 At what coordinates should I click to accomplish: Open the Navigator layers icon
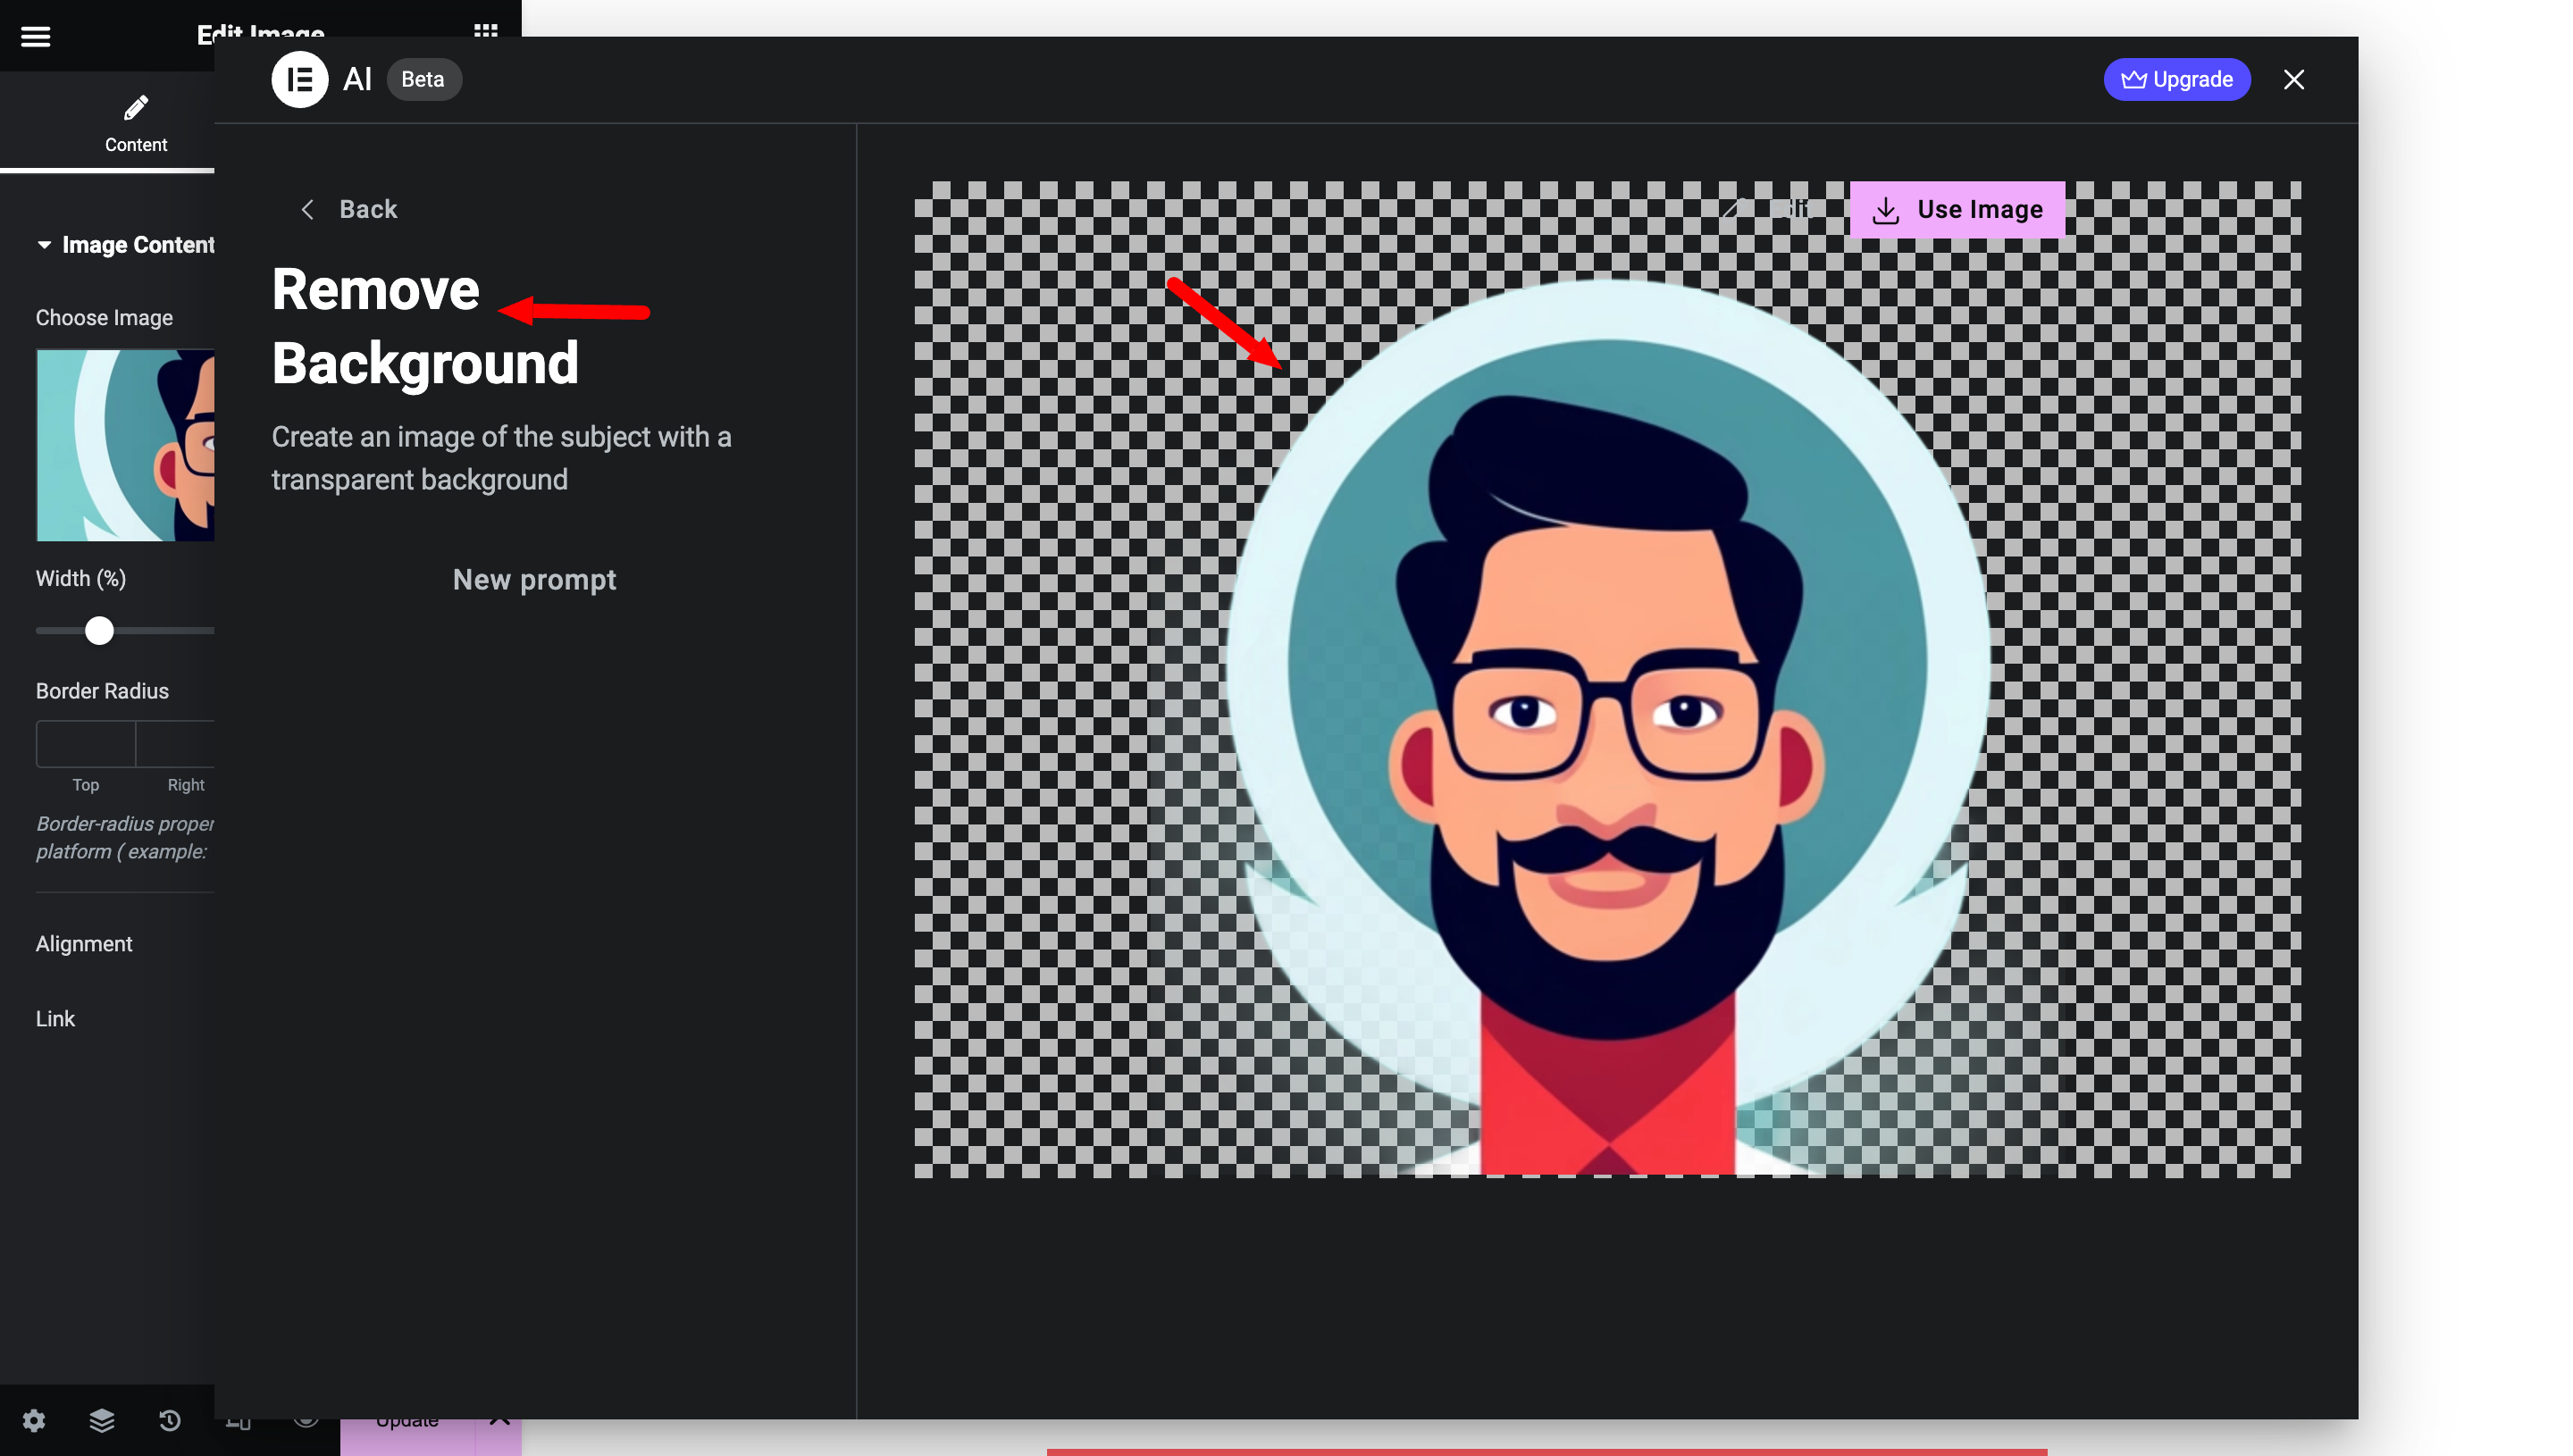102,1420
